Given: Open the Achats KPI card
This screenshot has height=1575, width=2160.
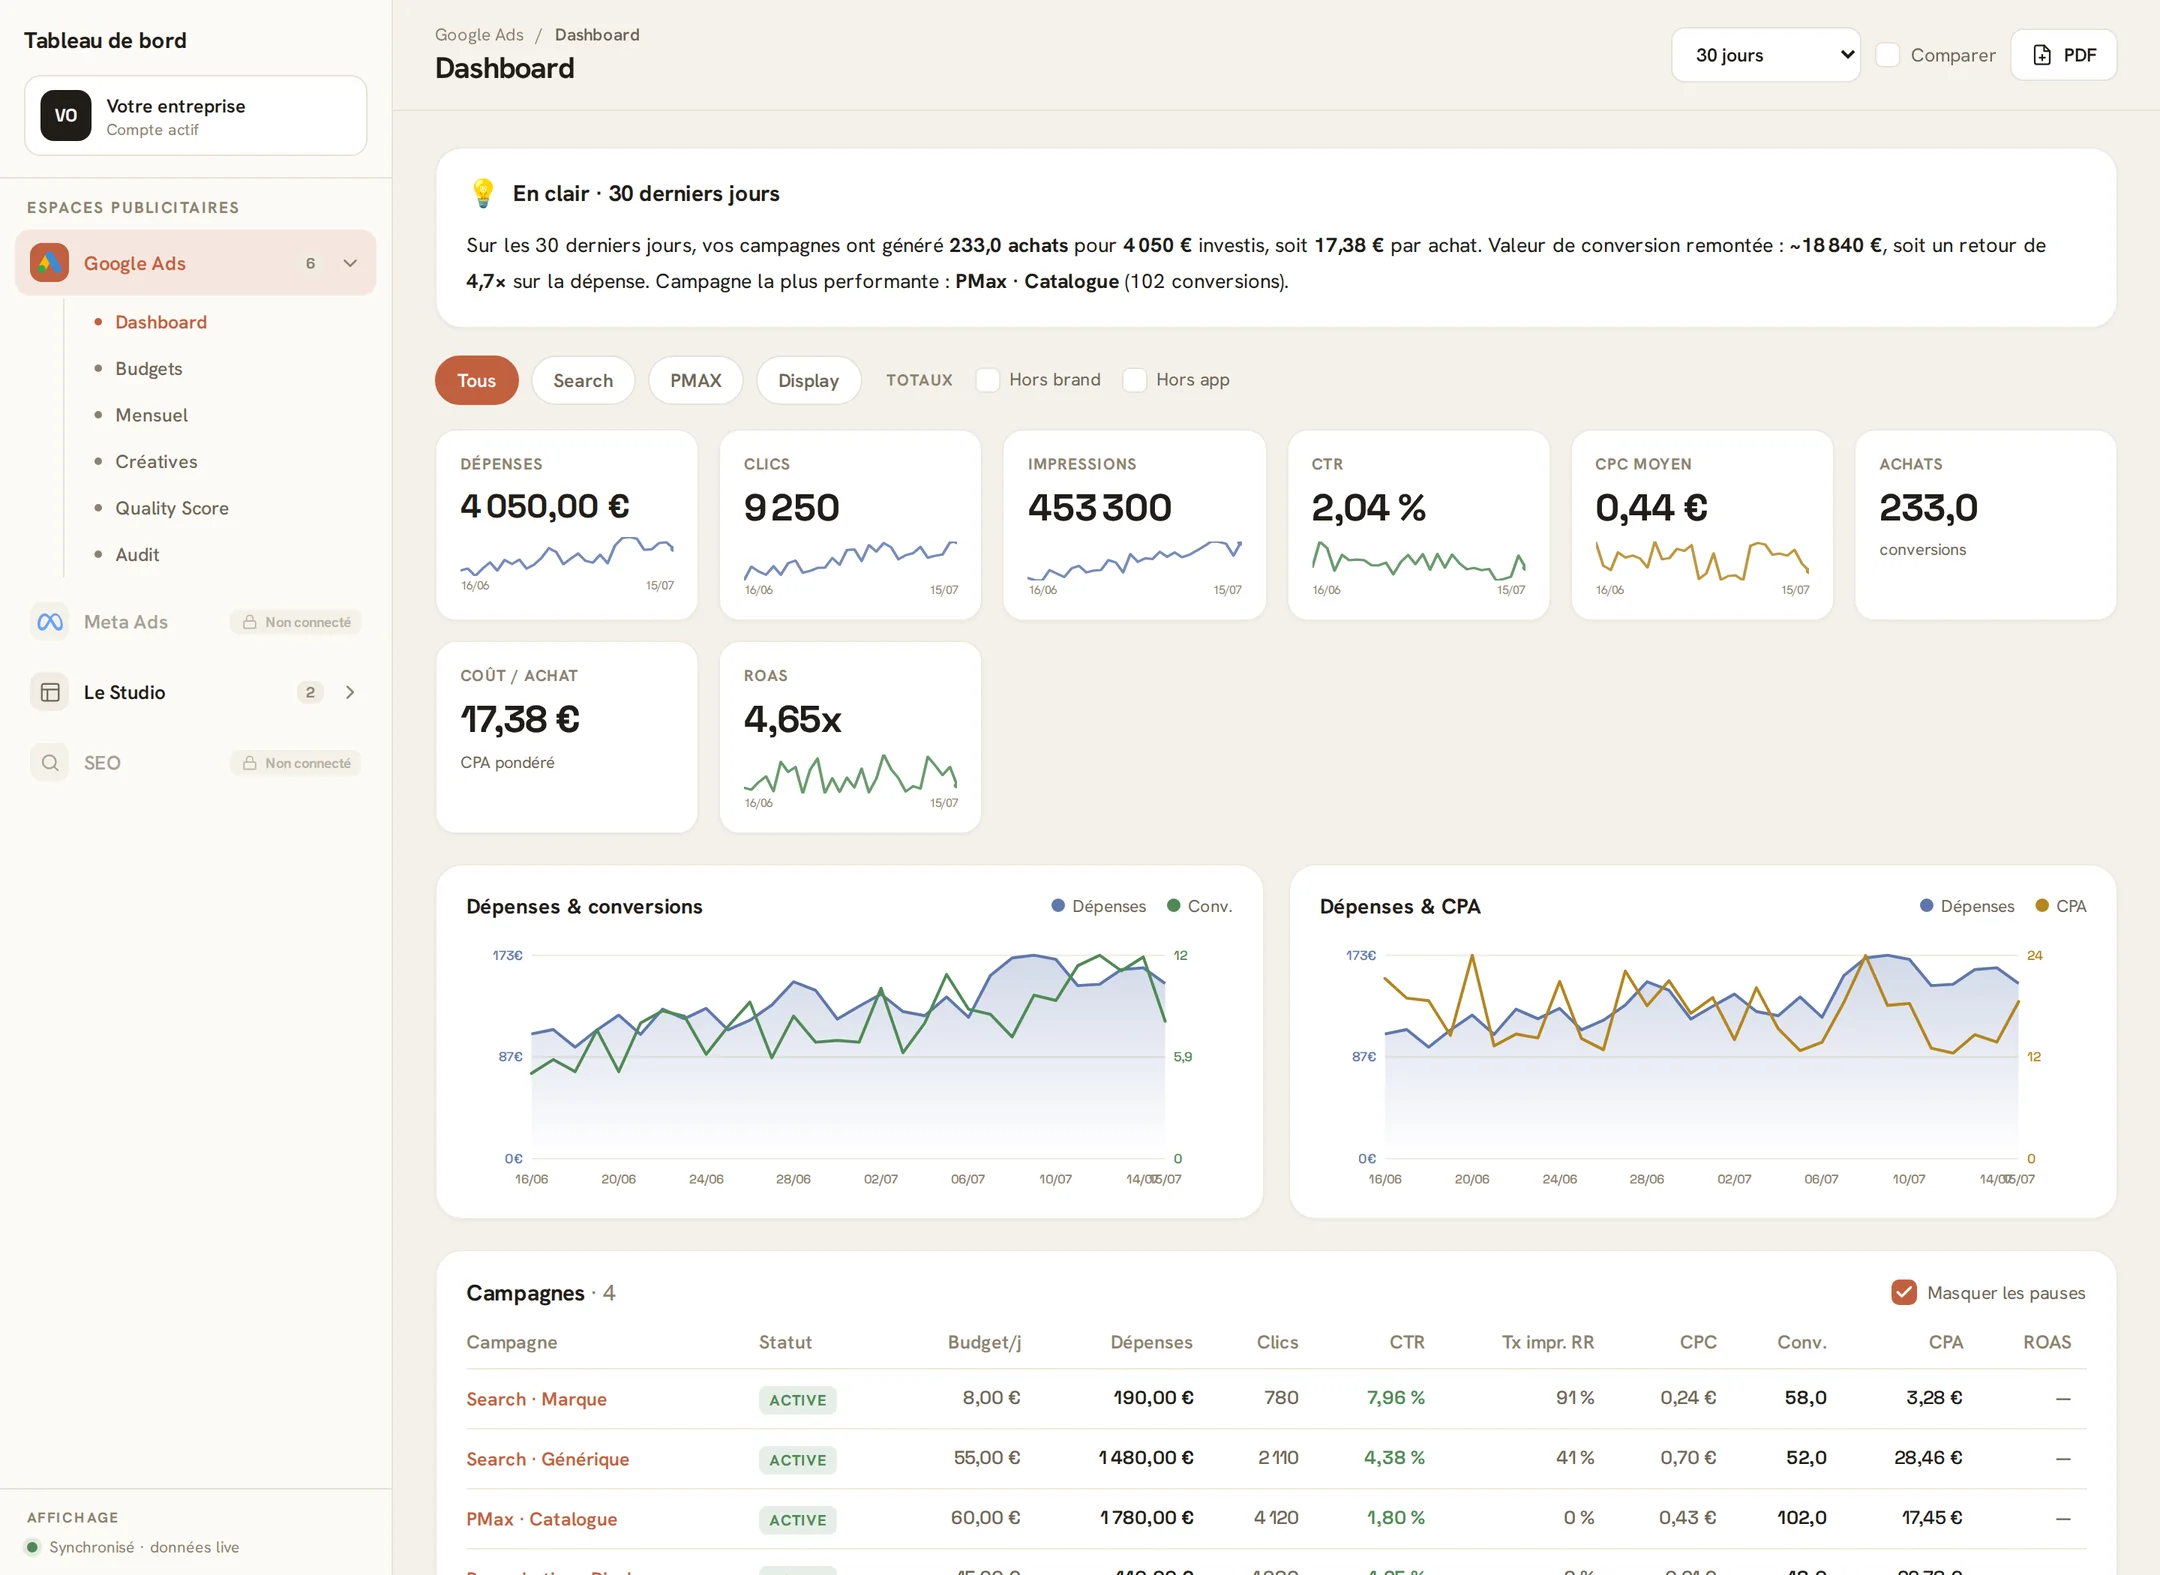Looking at the screenshot, I should (1985, 525).
